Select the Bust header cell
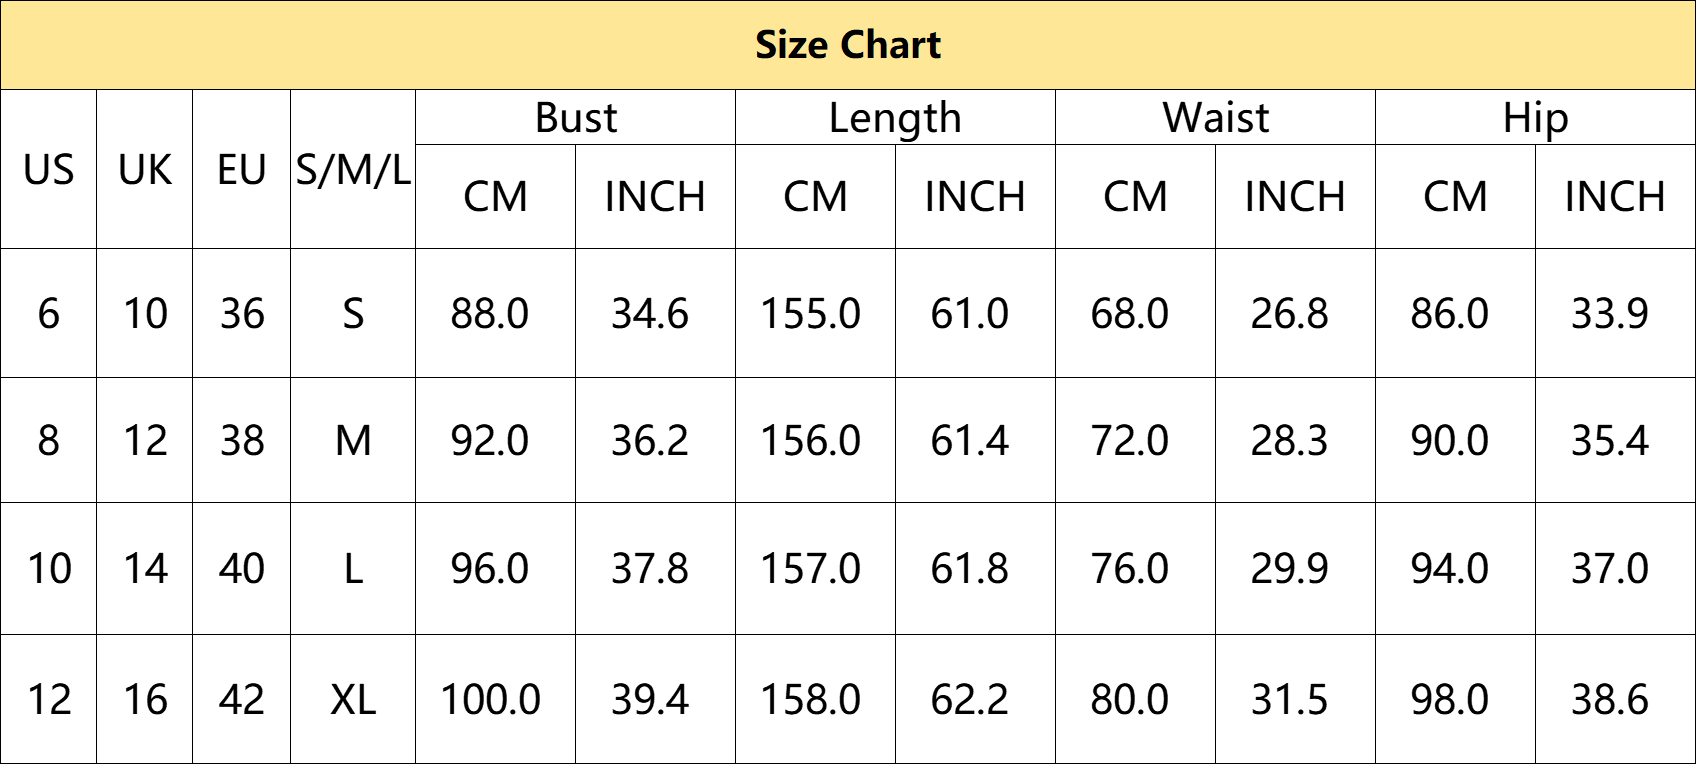The height and width of the screenshot is (765, 1696). 576,118
